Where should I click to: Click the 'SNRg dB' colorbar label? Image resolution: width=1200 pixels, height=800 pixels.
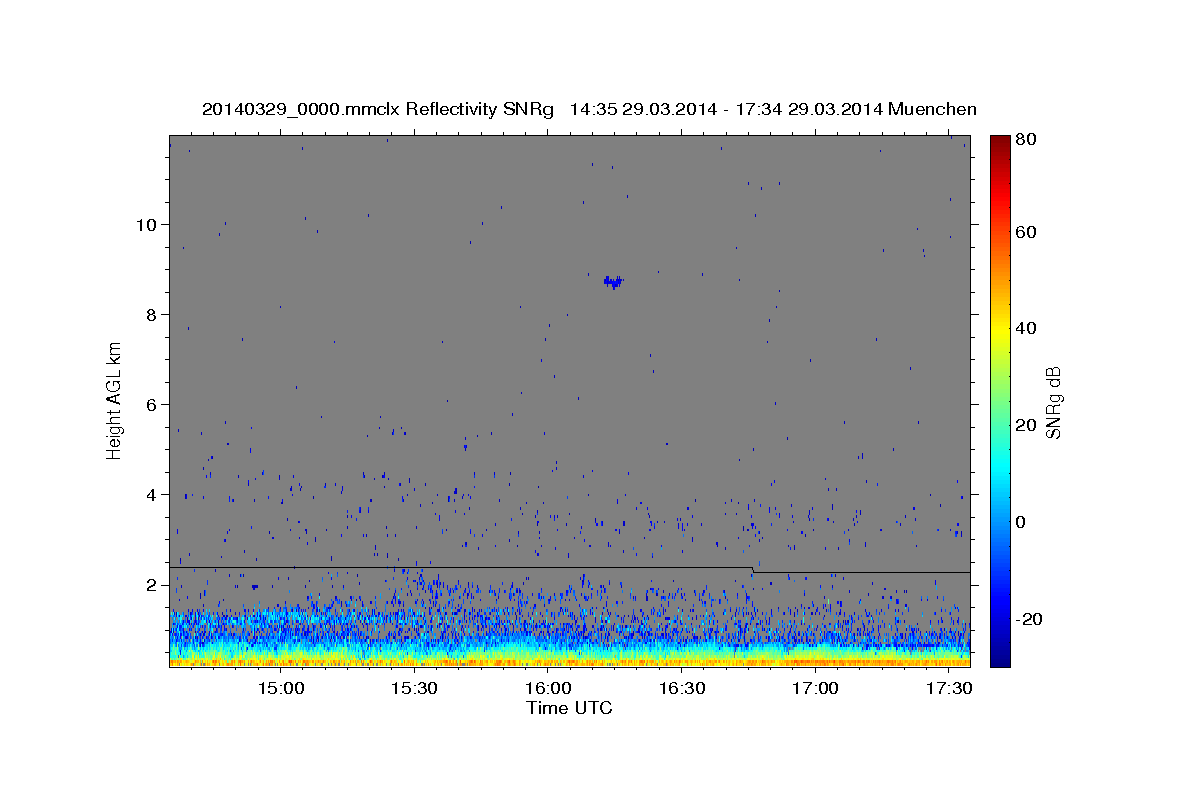[x=1052, y=402]
